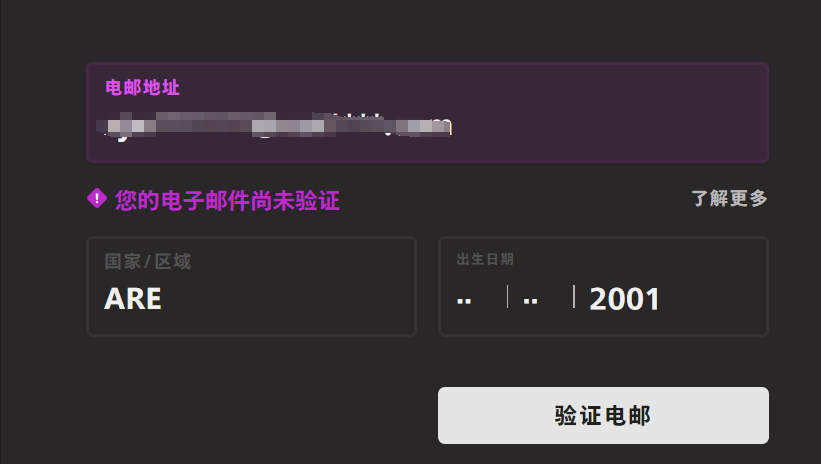The width and height of the screenshot is (821, 464).
Task: Open the 了解更多 link
Action: click(x=729, y=198)
